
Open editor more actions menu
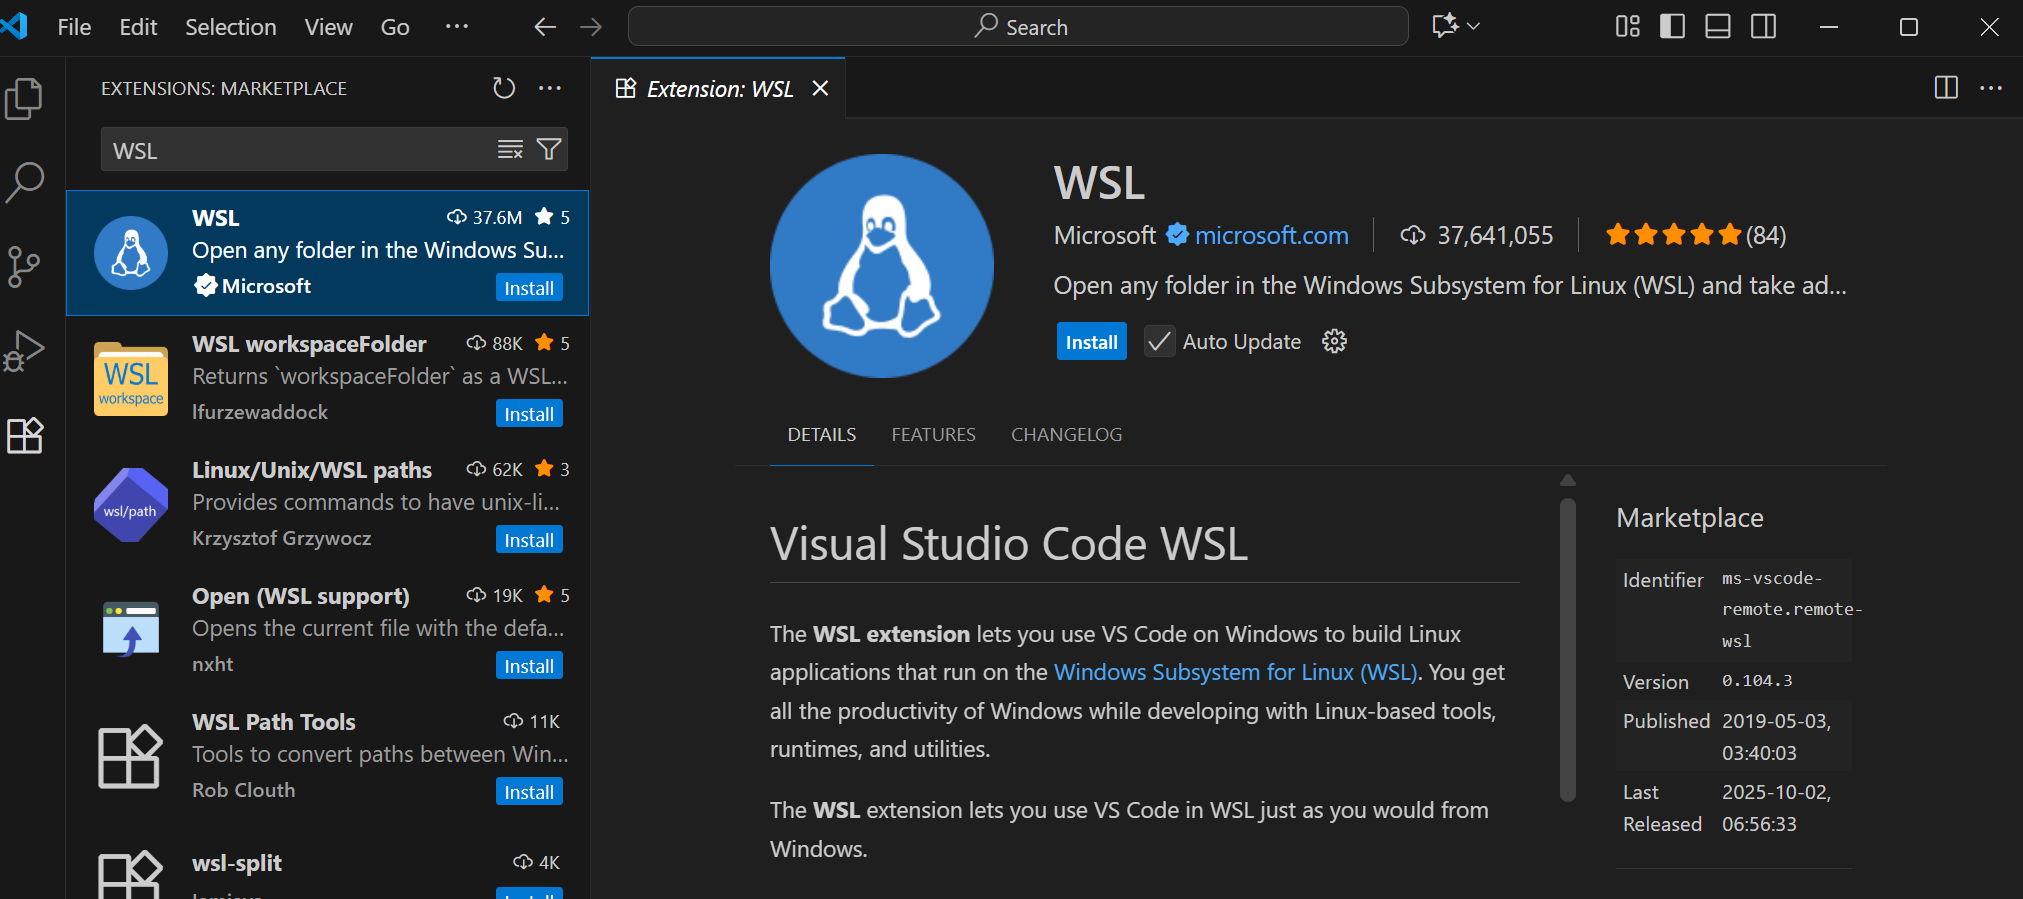point(1991,88)
